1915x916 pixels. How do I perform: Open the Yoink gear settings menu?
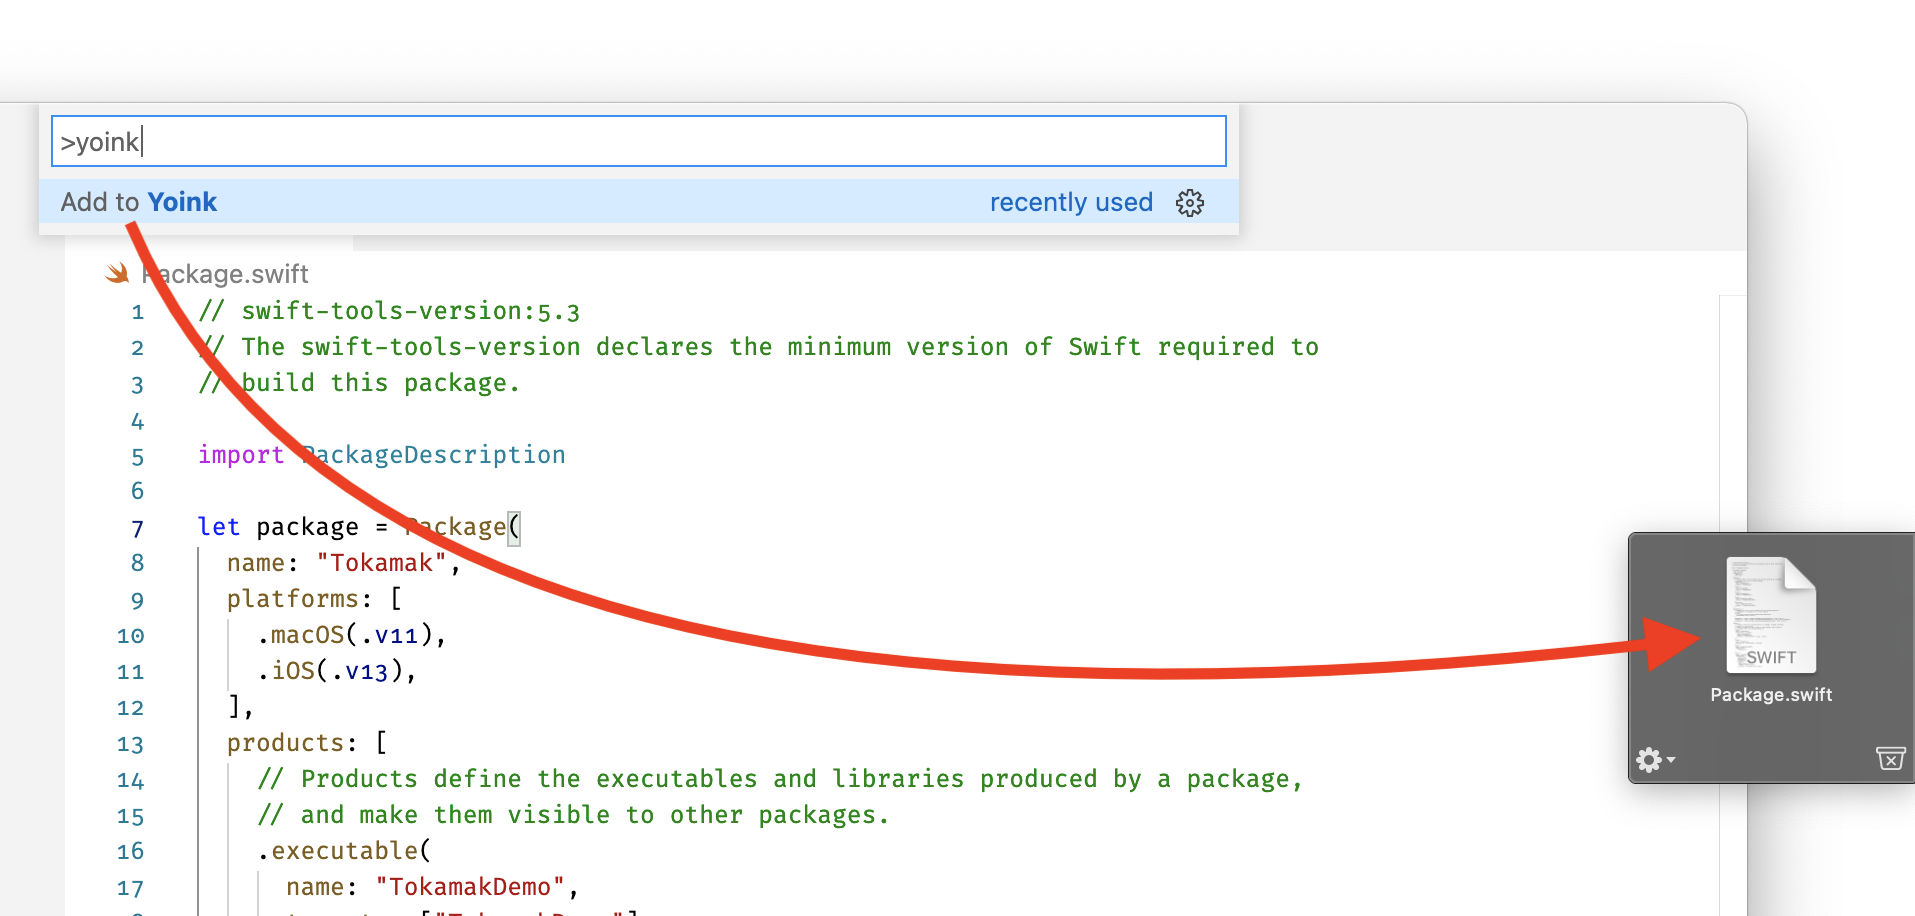[1655, 760]
